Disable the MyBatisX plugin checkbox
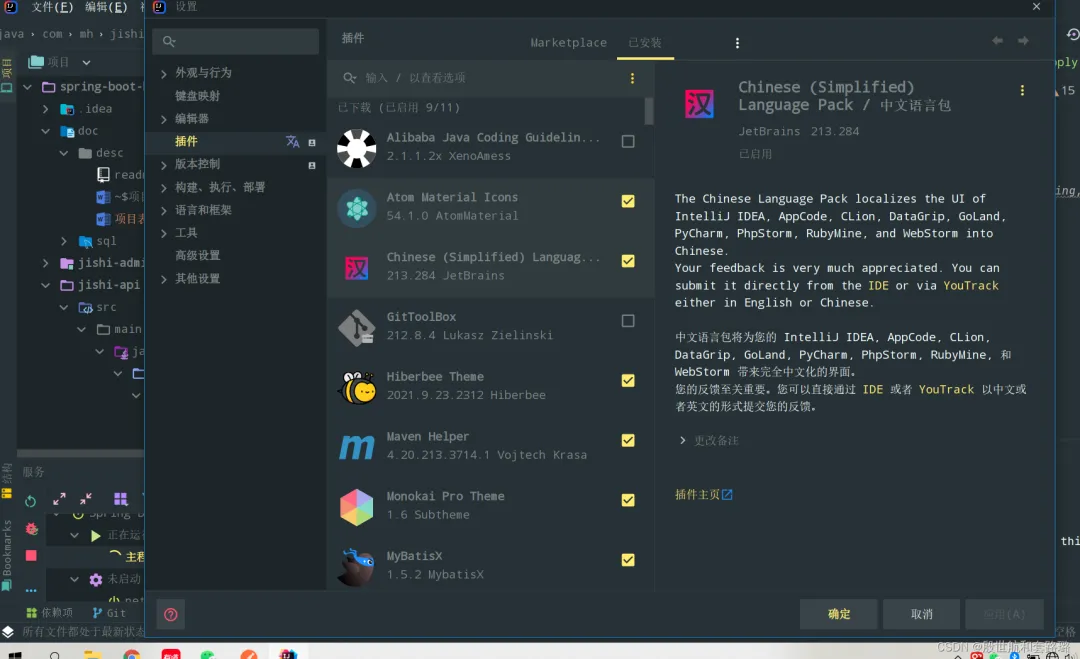The image size is (1080, 659). click(x=627, y=560)
